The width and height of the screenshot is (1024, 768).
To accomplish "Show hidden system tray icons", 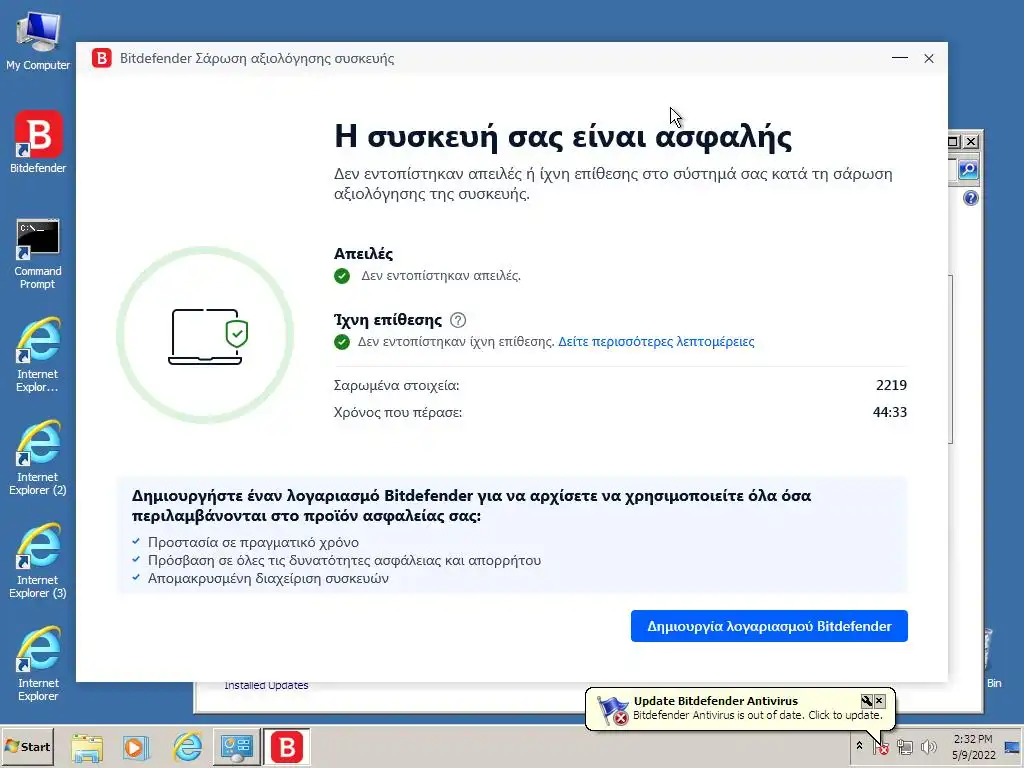I will [x=859, y=746].
